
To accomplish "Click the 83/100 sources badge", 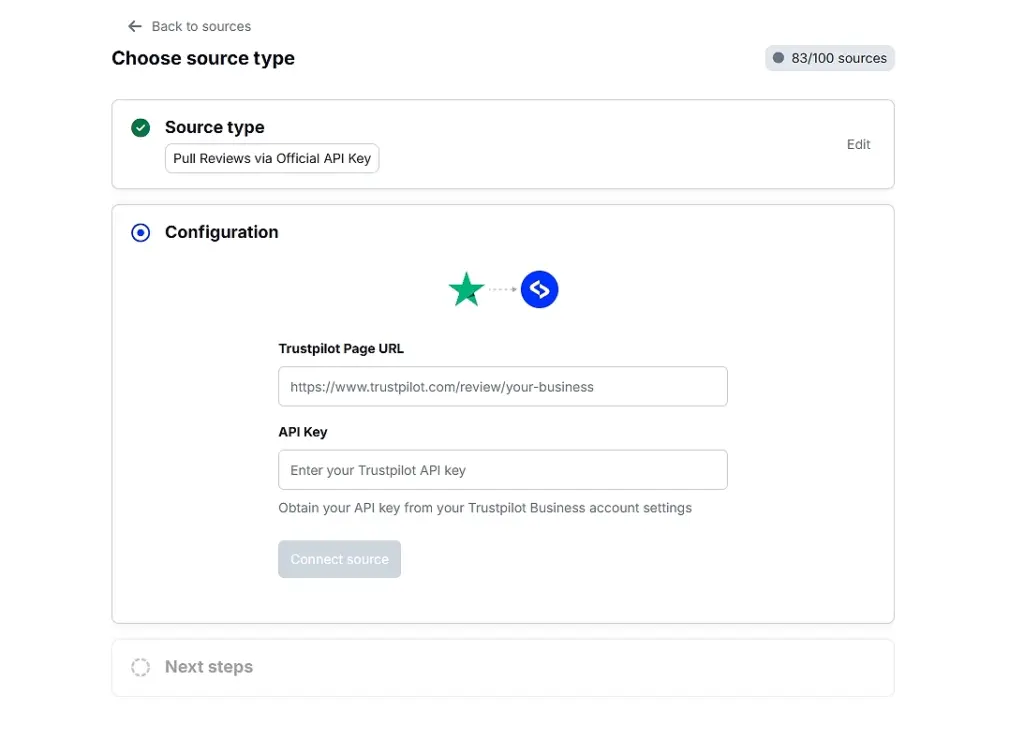I will coord(829,58).
